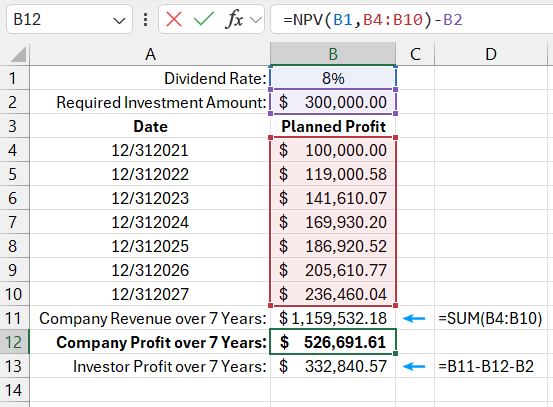Click the 12/312026 date cell

150,270
